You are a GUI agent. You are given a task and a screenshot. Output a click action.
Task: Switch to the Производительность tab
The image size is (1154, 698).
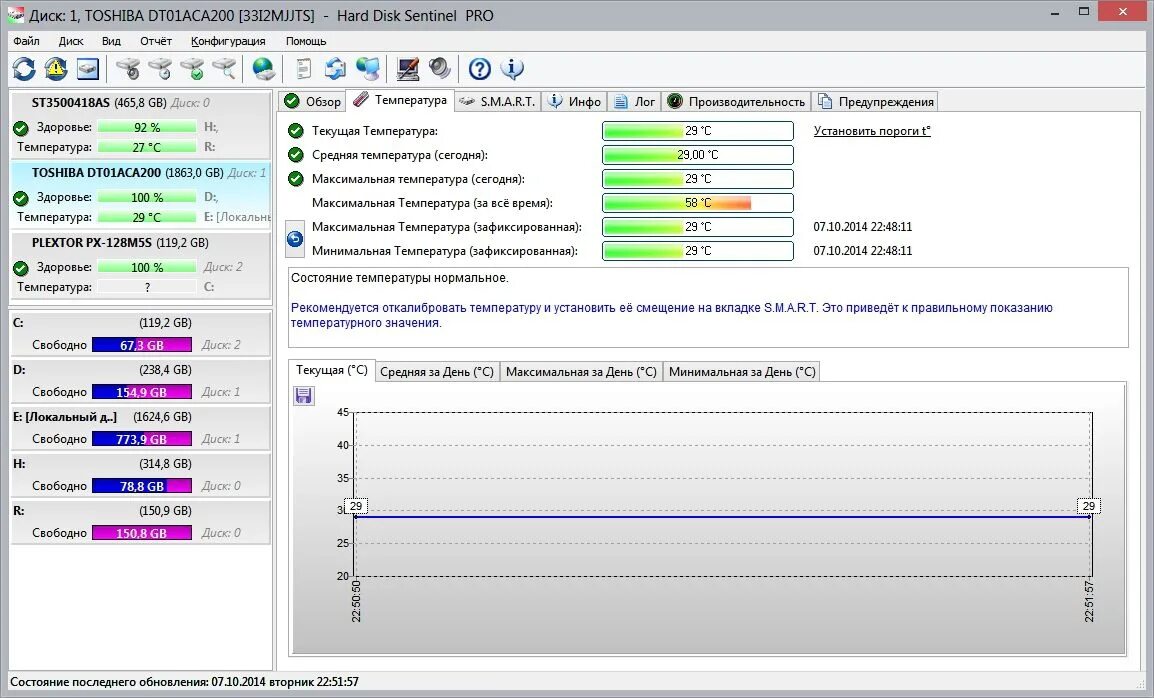coord(736,102)
